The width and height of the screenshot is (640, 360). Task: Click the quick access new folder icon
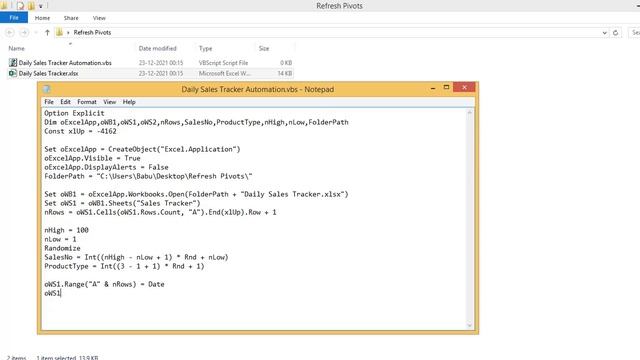tap(31, 6)
